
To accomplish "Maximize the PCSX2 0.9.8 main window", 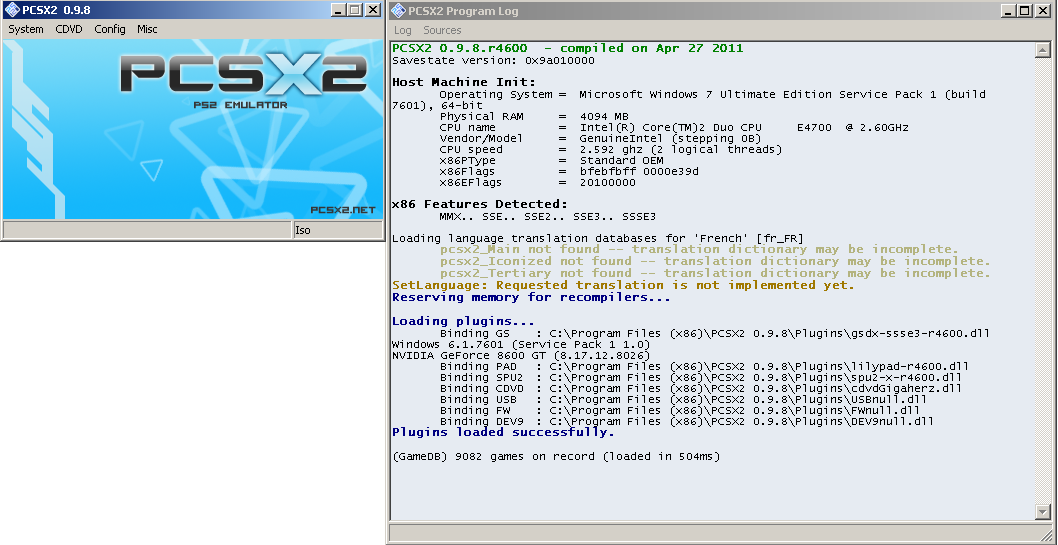I will pos(355,10).
